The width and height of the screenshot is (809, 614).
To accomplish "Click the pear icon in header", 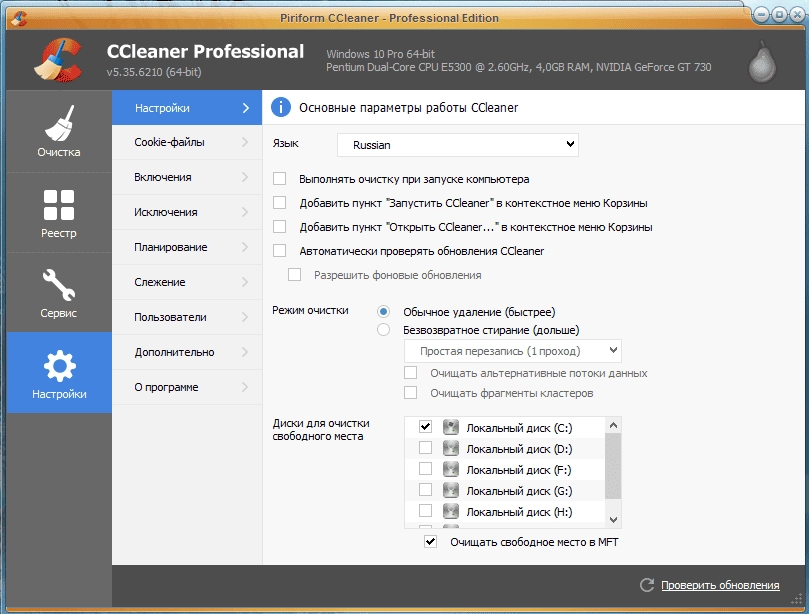I will coord(762,63).
